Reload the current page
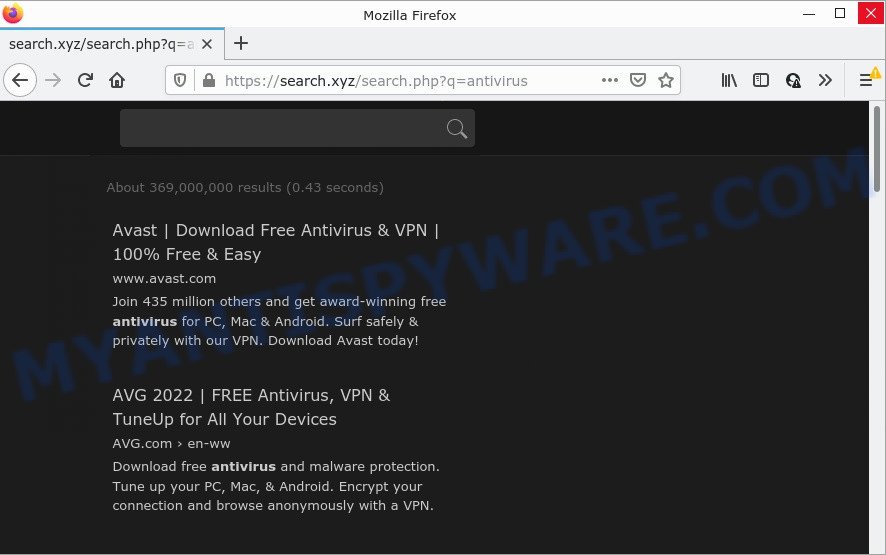 [x=85, y=80]
